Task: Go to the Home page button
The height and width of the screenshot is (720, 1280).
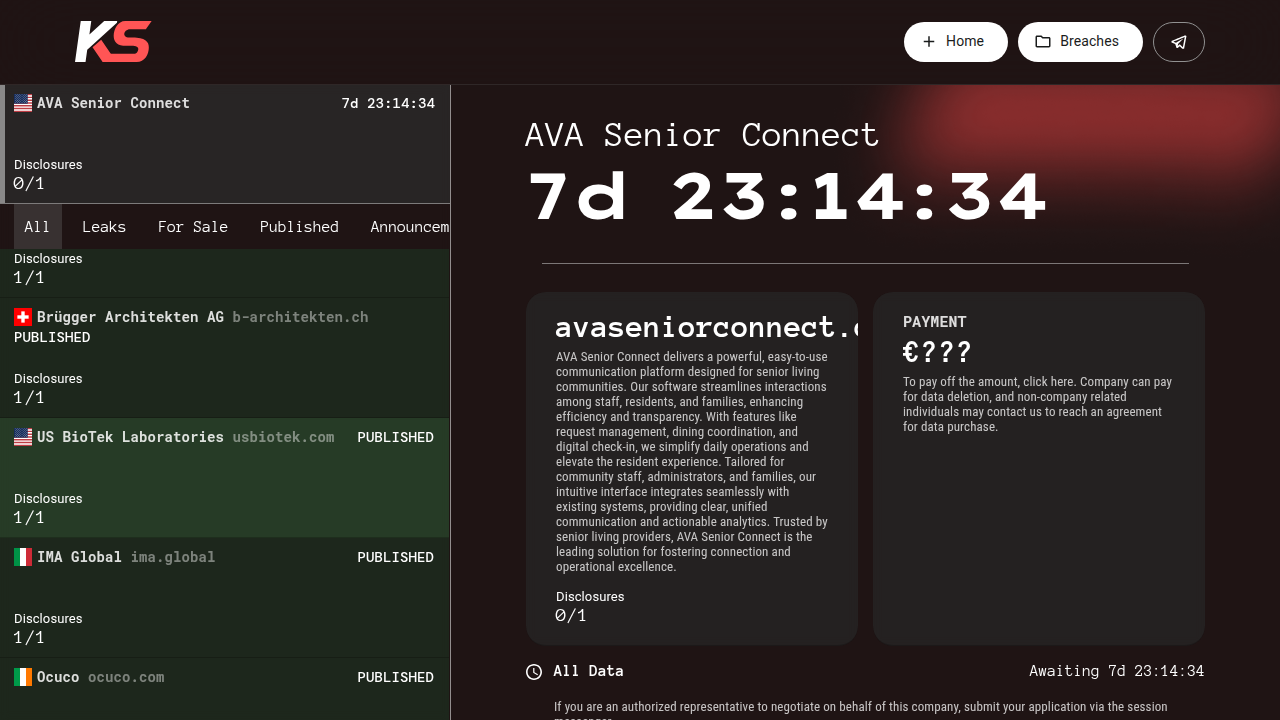Action: [956, 42]
